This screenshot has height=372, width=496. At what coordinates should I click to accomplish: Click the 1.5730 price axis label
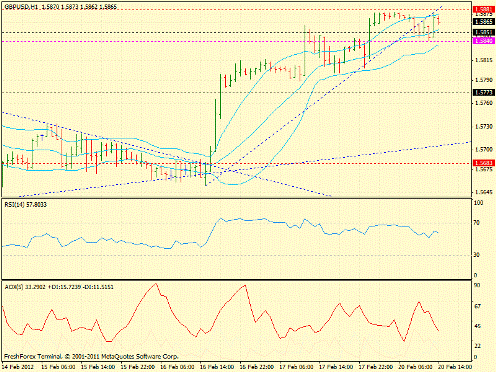coord(483,127)
